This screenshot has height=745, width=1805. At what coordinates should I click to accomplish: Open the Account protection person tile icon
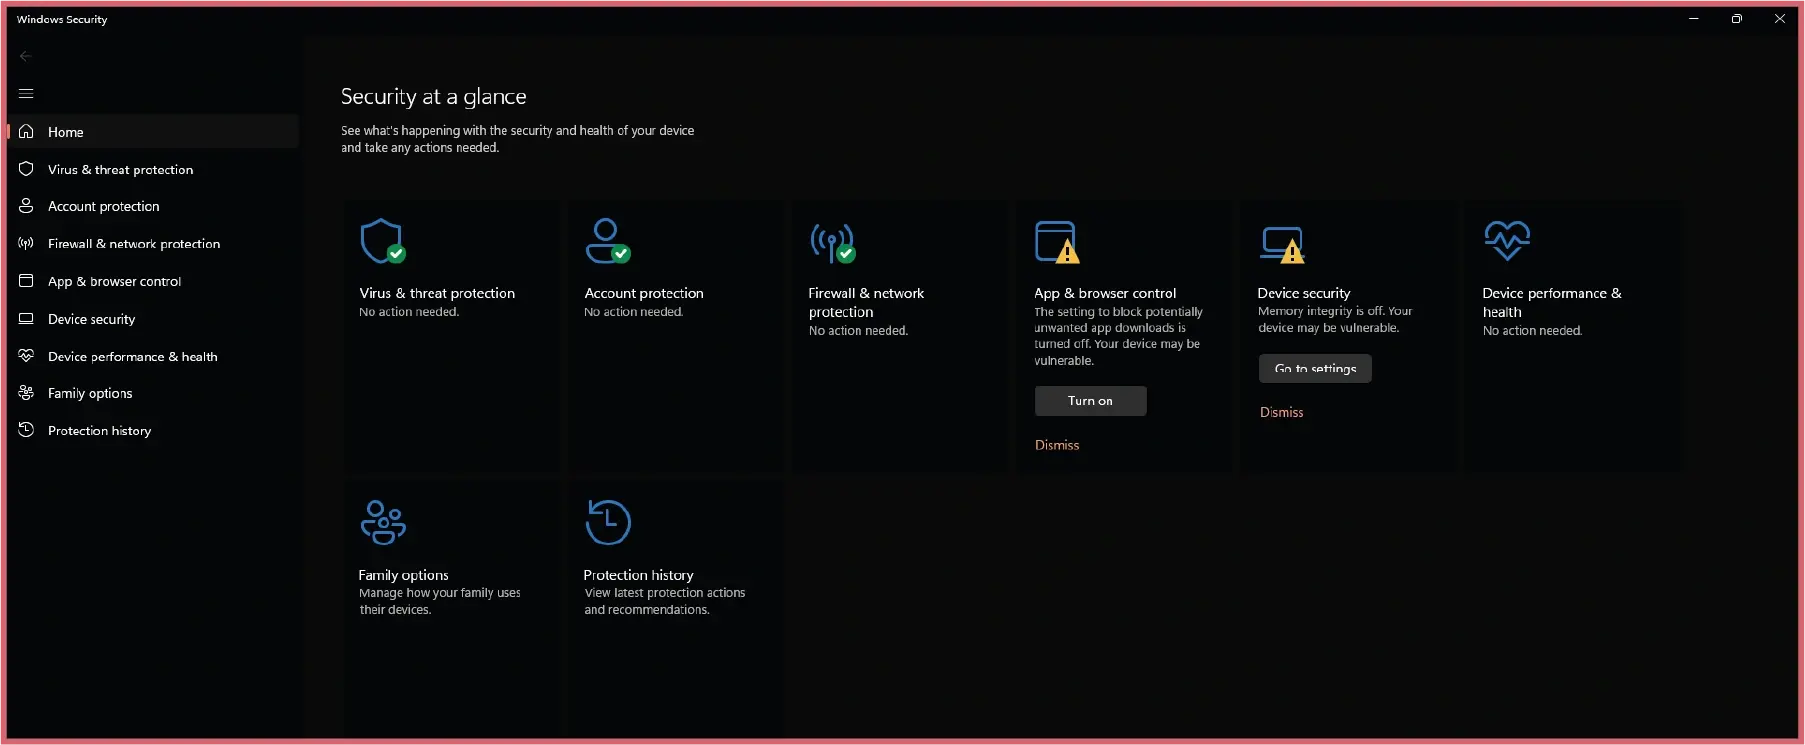pyautogui.click(x=608, y=241)
